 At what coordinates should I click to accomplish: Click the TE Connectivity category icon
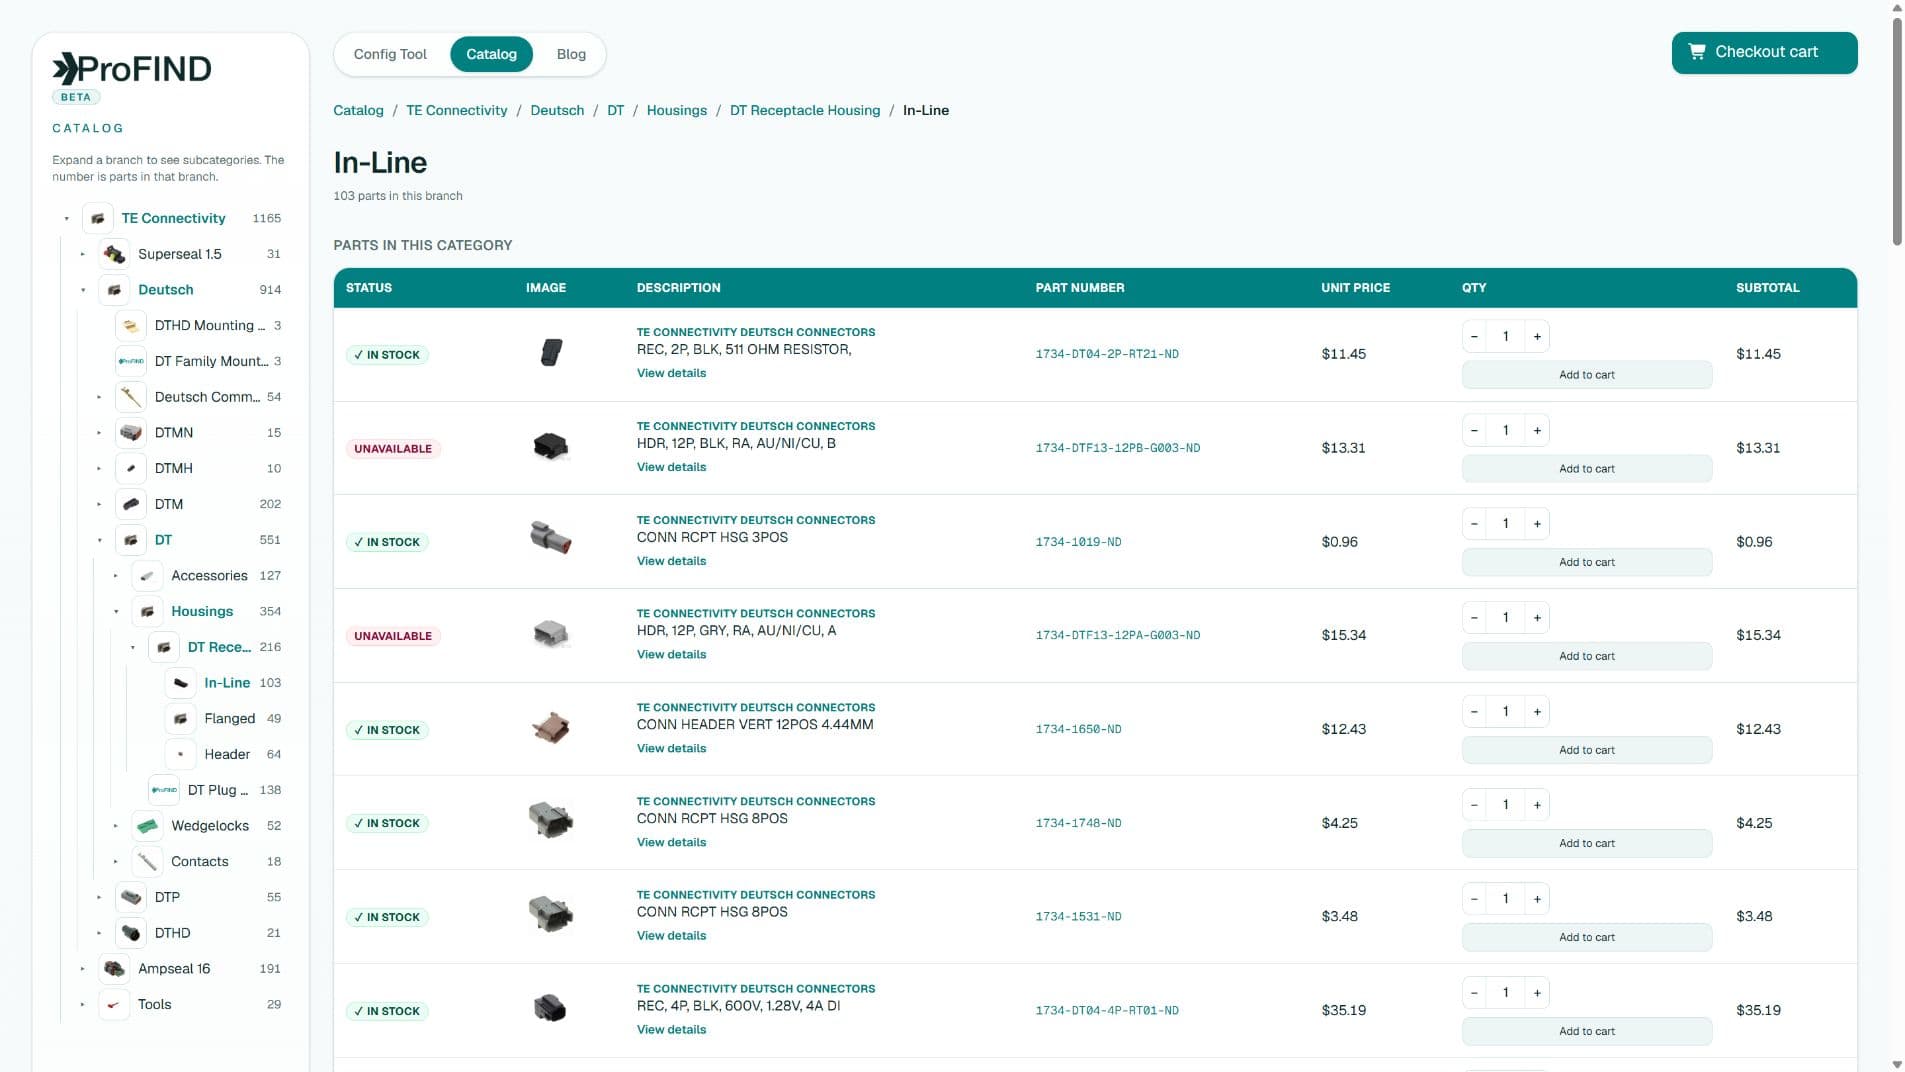click(98, 218)
